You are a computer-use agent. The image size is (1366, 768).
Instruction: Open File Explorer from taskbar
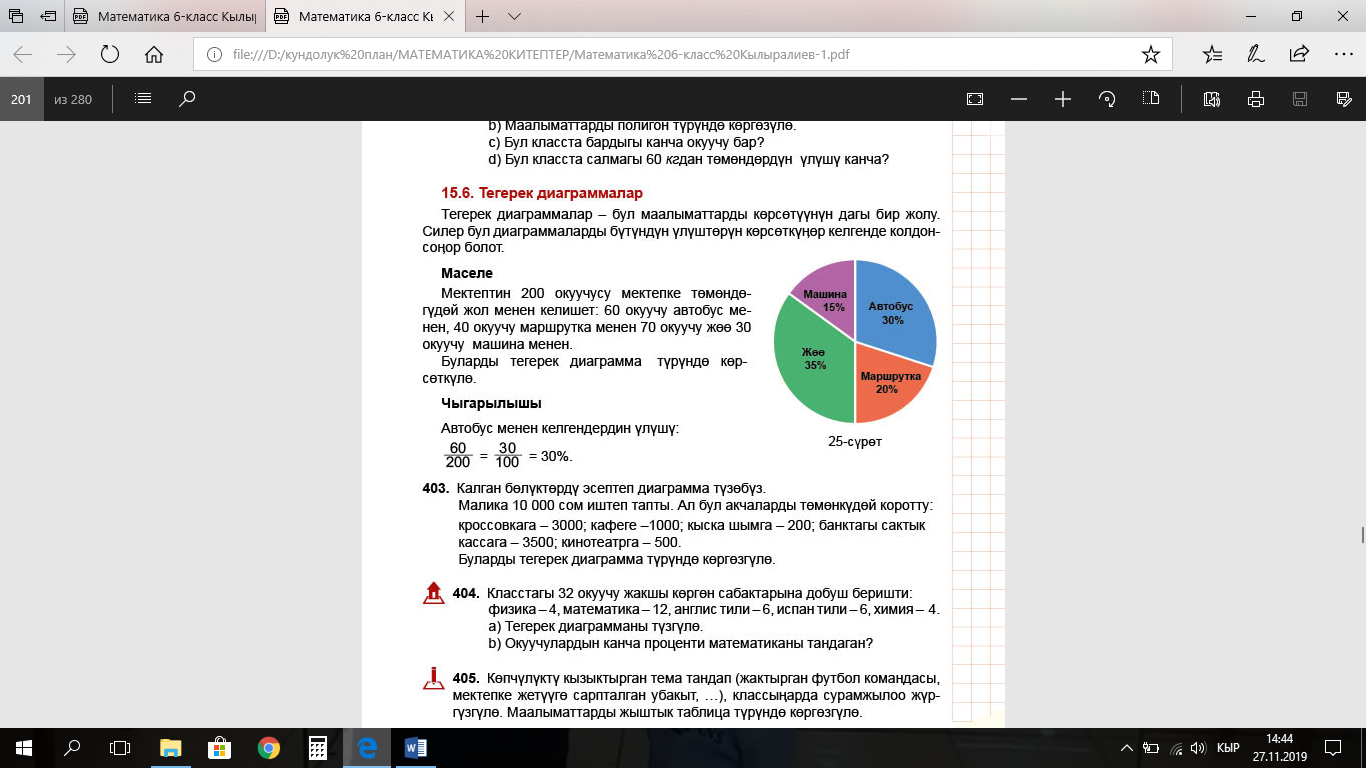click(171, 747)
